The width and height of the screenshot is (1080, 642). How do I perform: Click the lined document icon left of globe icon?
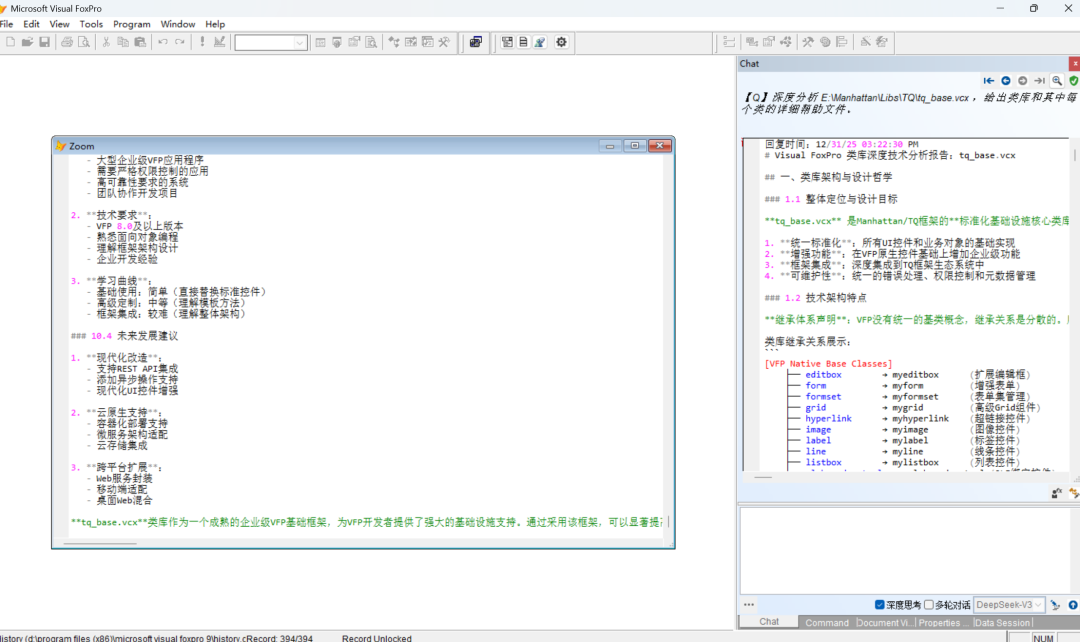coord(523,42)
